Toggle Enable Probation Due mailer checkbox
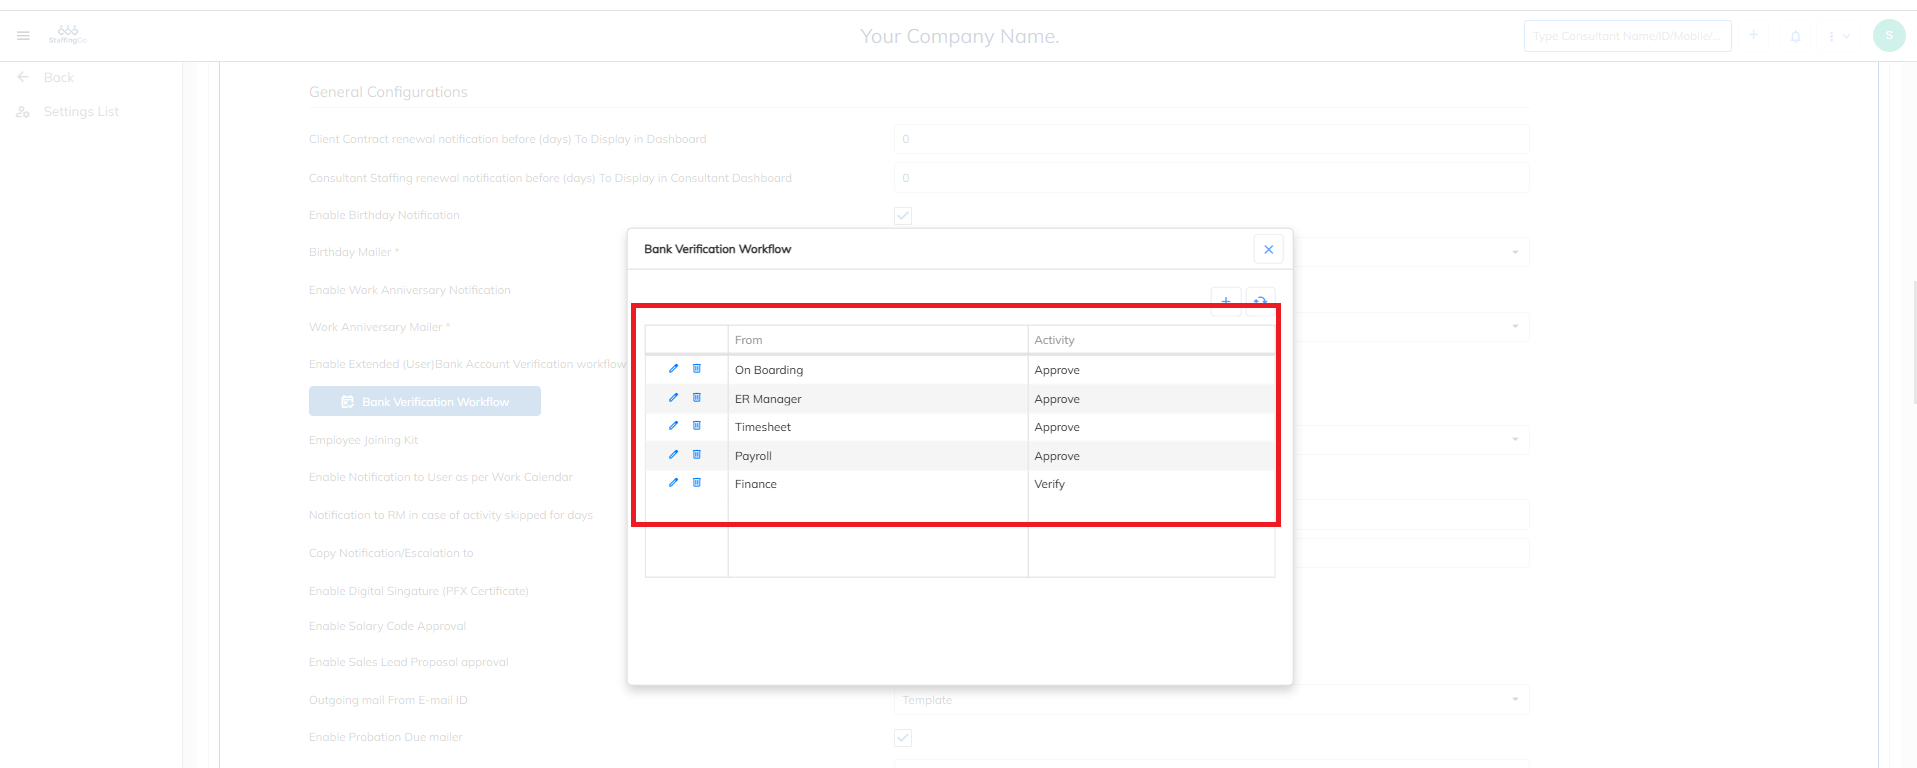 point(903,738)
